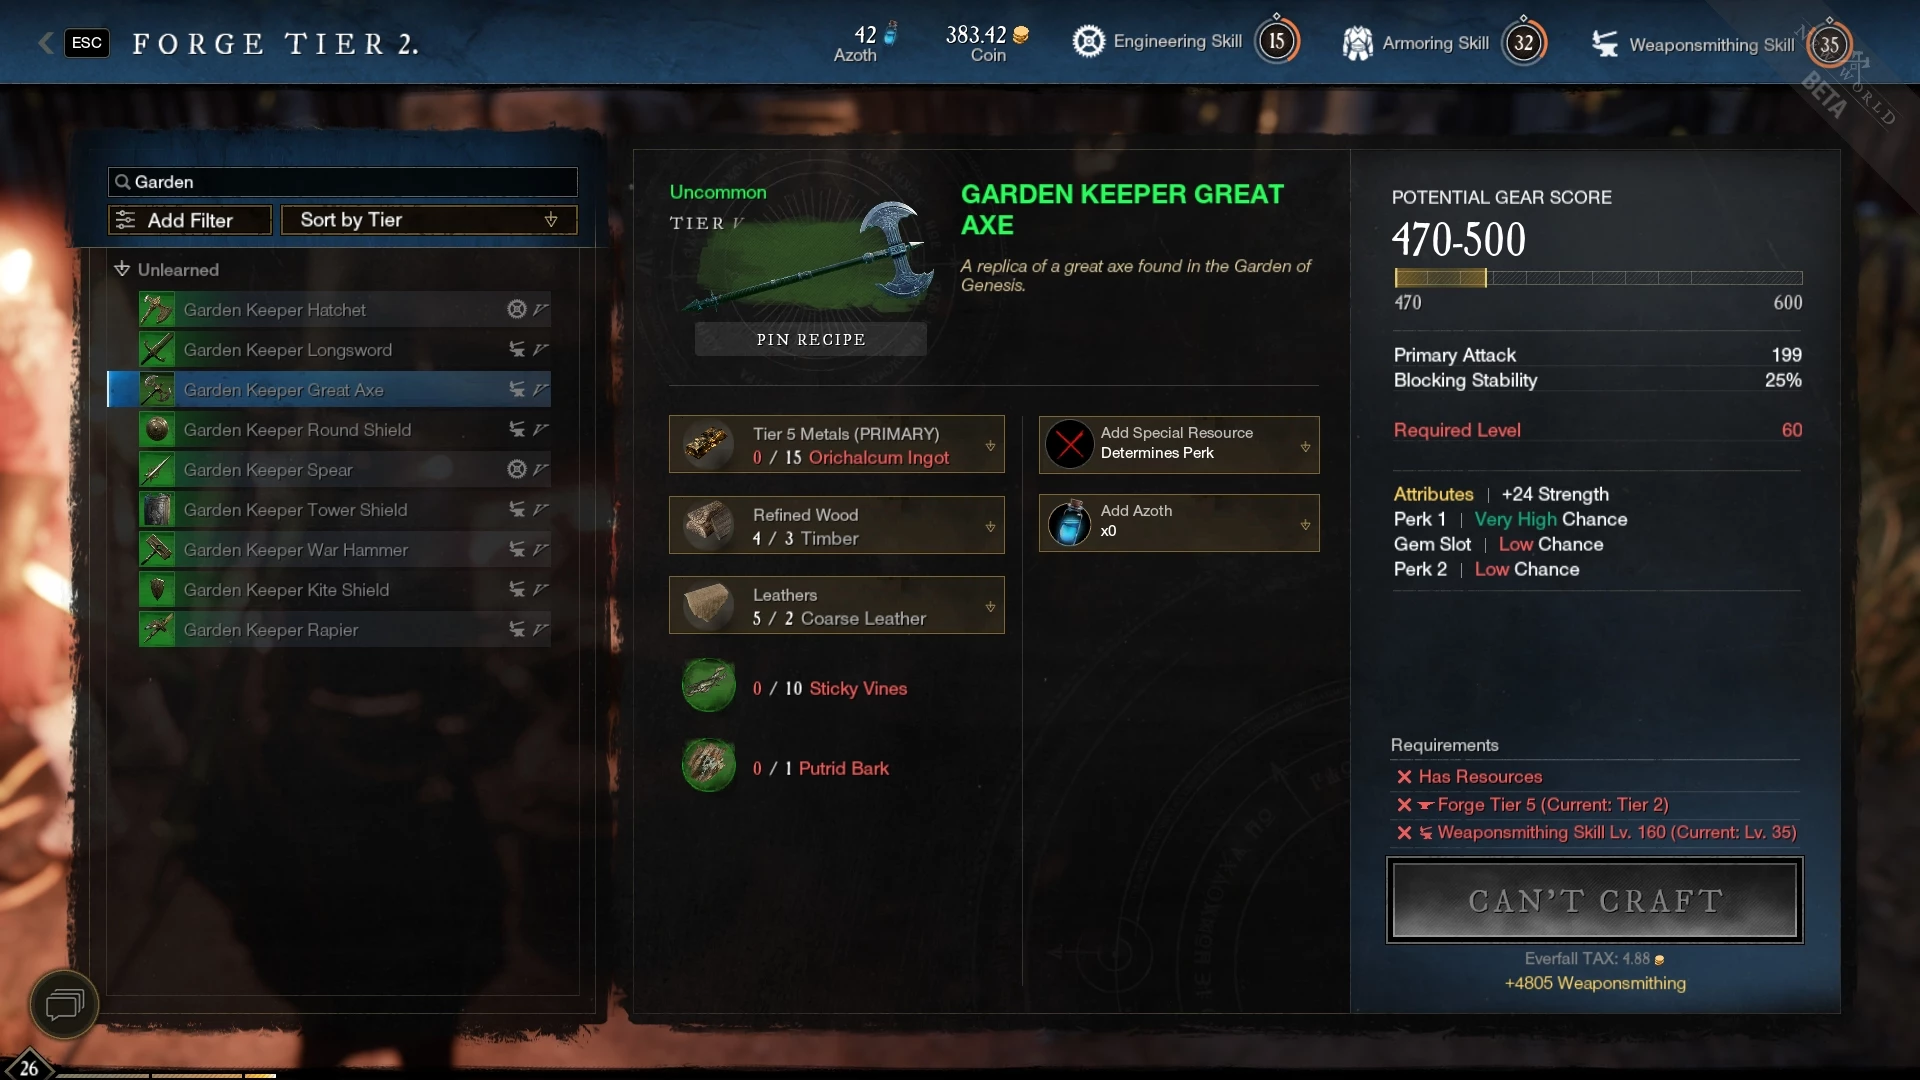Viewport: 1920px width, 1080px height.
Task: Click the Armoring Skill helmet icon
Action: click(1357, 43)
